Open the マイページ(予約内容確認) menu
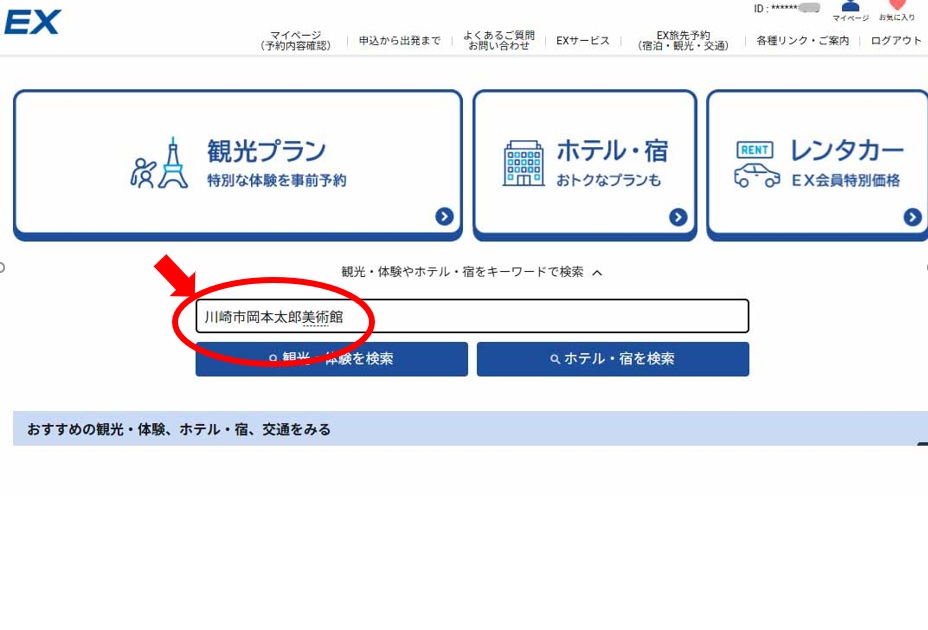The height and width of the screenshot is (630, 928). [x=296, y=40]
